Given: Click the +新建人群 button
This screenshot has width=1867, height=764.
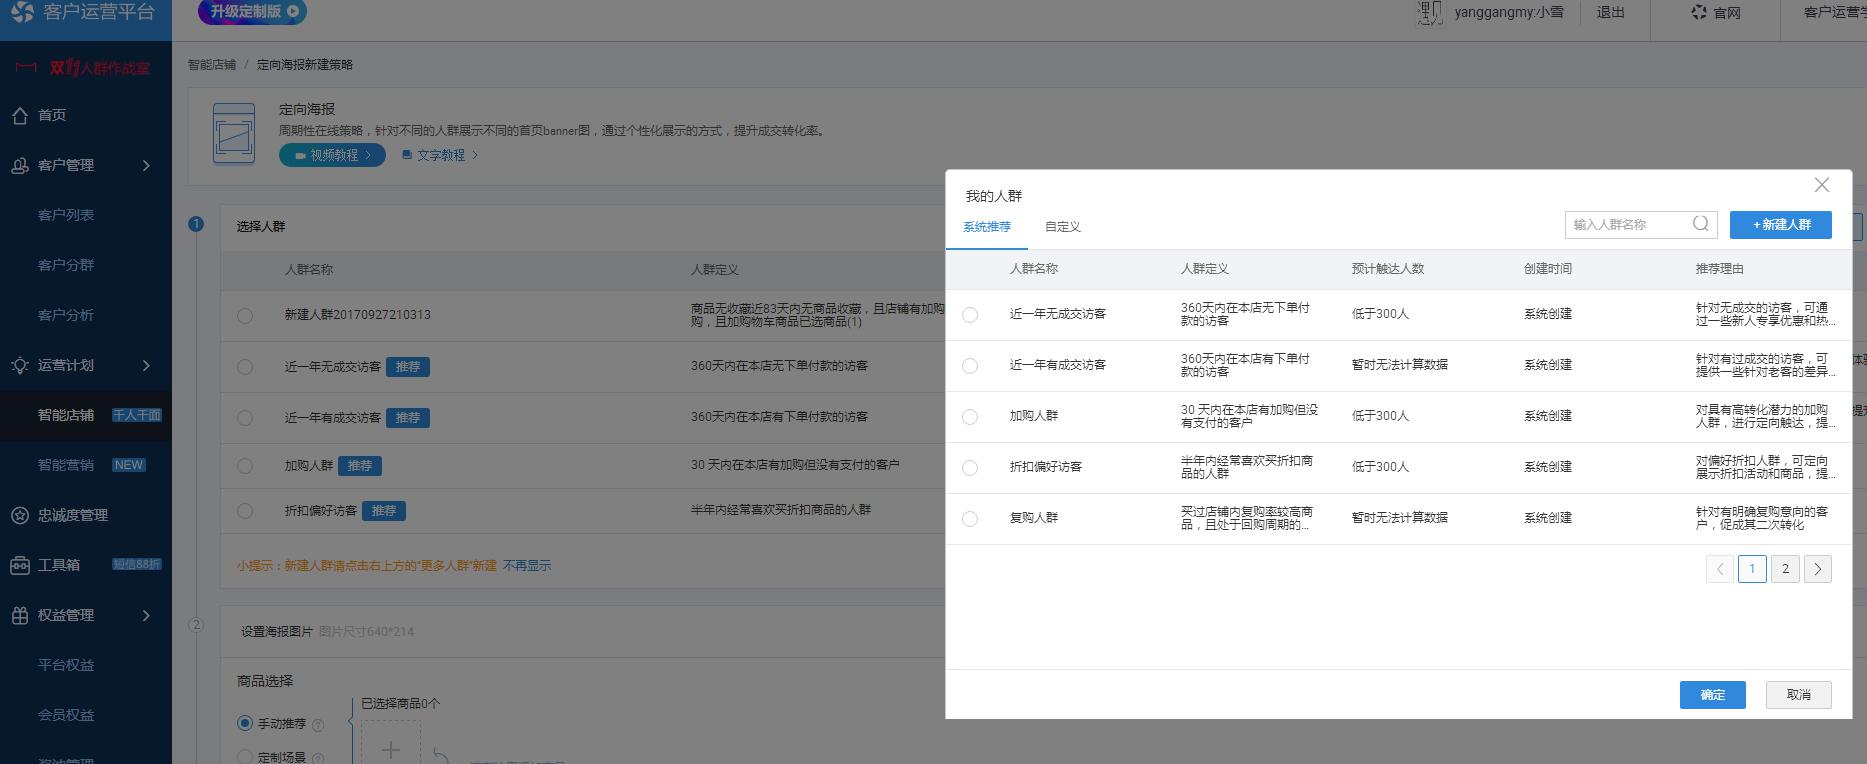Looking at the screenshot, I should click(x=1781, y=225).
